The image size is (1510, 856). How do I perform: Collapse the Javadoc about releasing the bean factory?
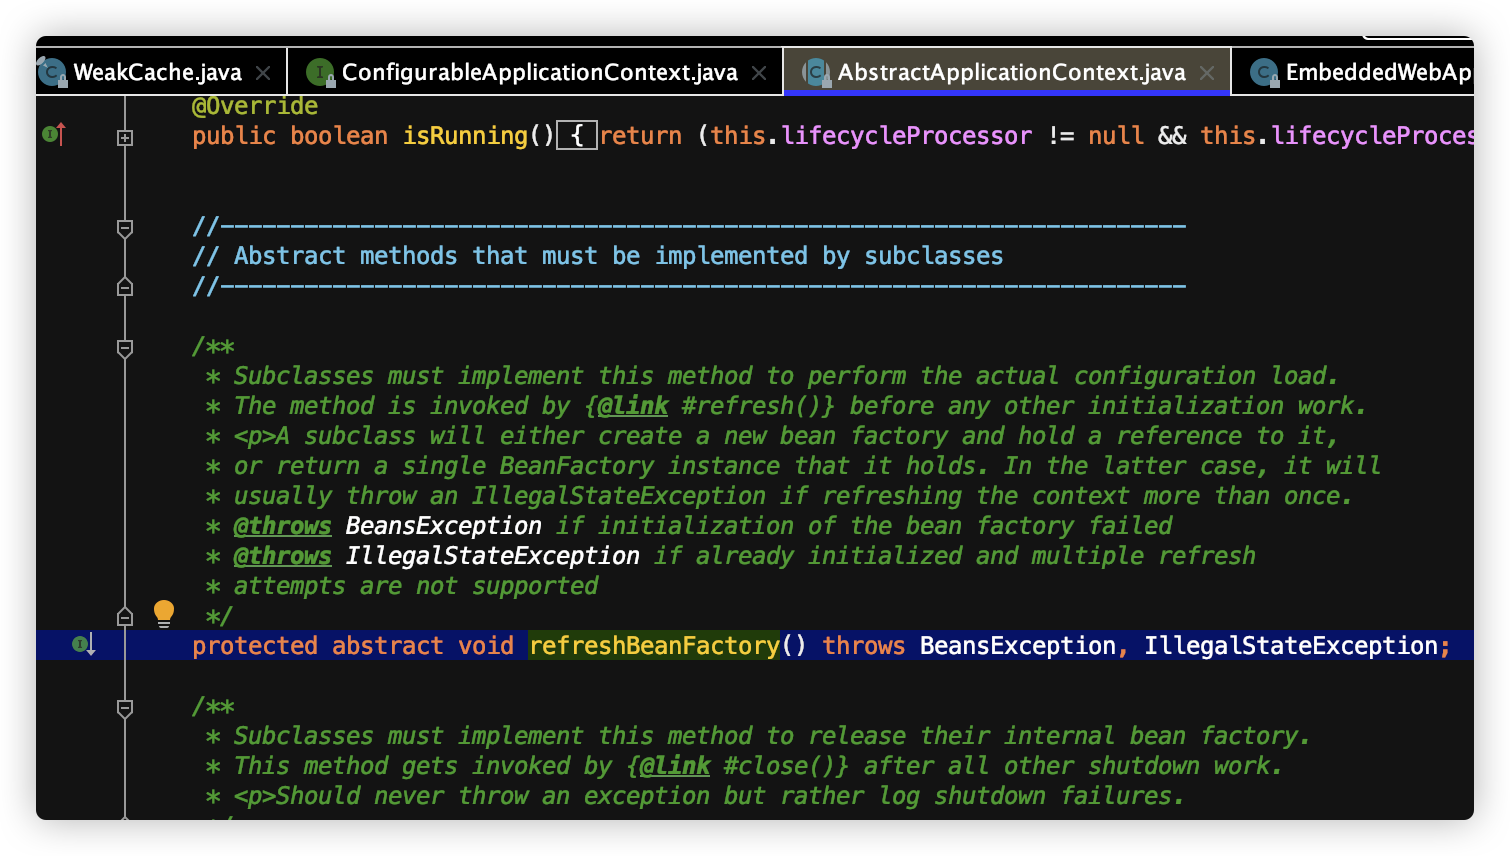click(x=125, y=709)
